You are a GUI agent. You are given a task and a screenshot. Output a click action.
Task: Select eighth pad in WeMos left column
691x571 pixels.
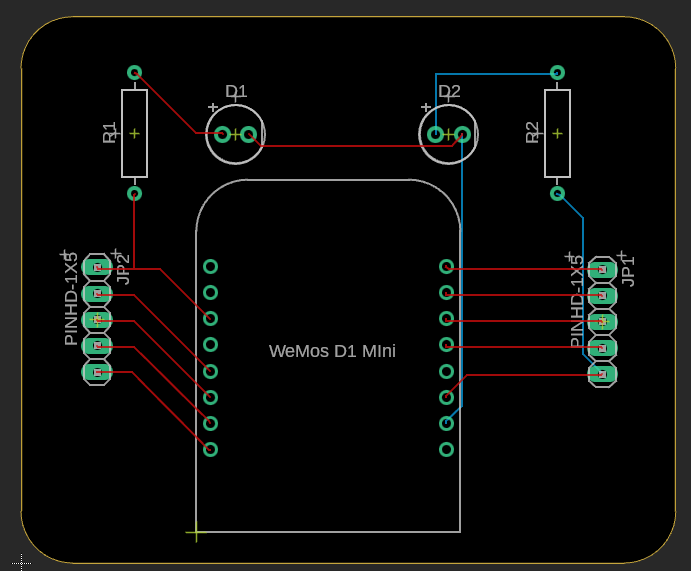coord(211,449)
